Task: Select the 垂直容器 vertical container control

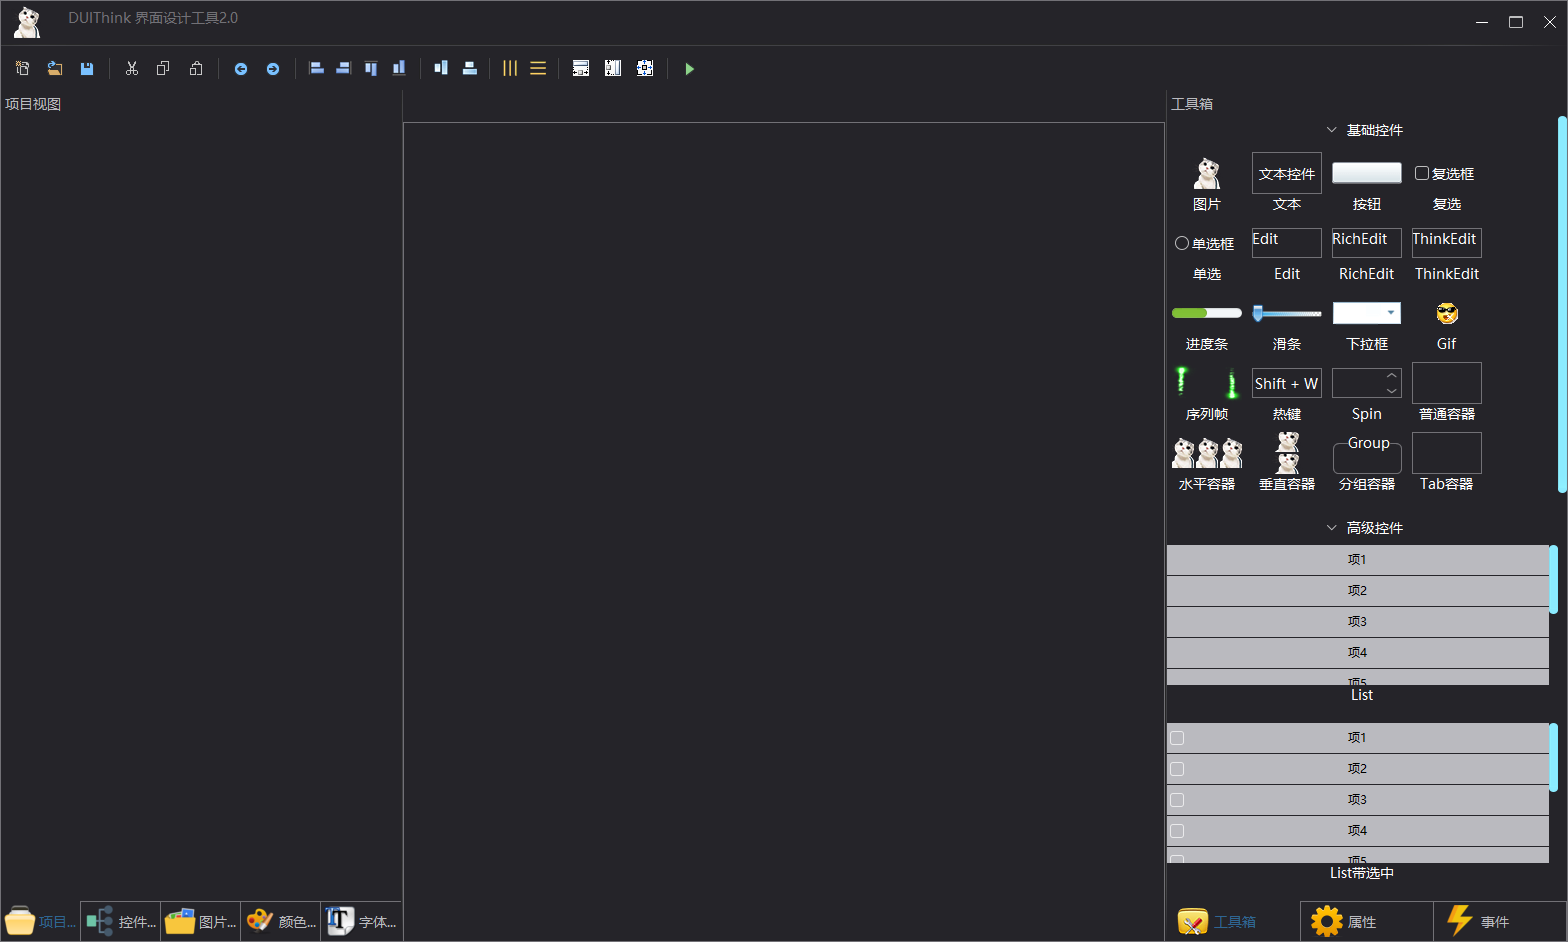Action: point(1287,453)
